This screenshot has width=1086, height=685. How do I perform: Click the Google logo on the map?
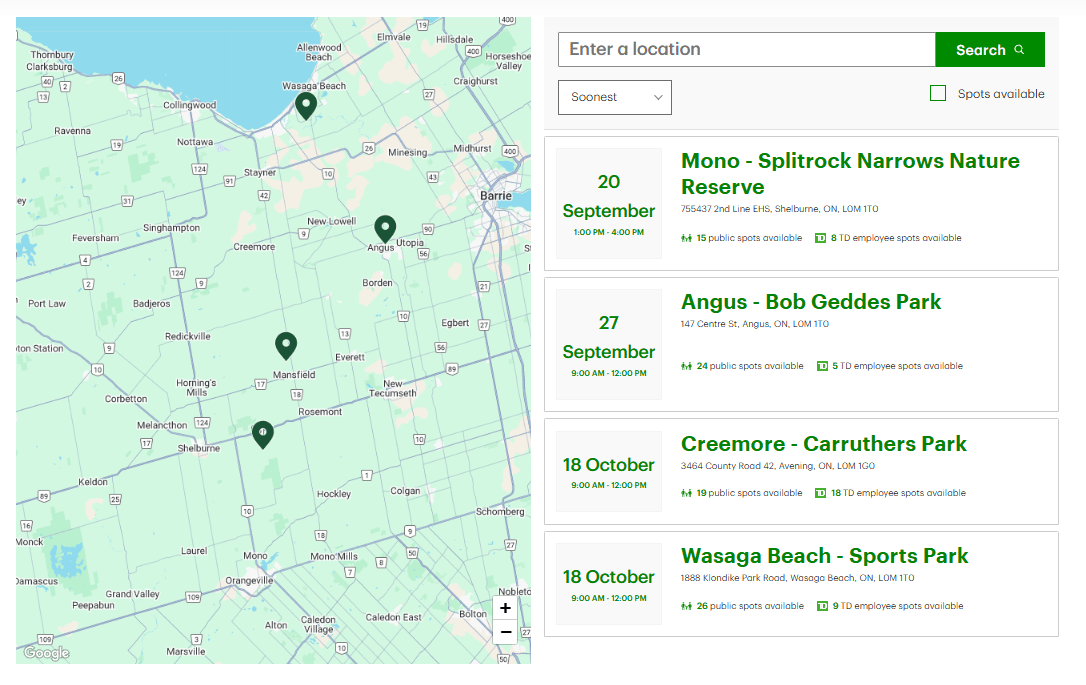point(46,653)
